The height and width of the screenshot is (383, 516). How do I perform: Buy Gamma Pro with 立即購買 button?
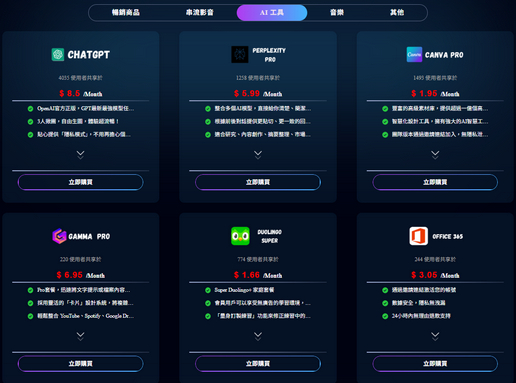point(81,364)
